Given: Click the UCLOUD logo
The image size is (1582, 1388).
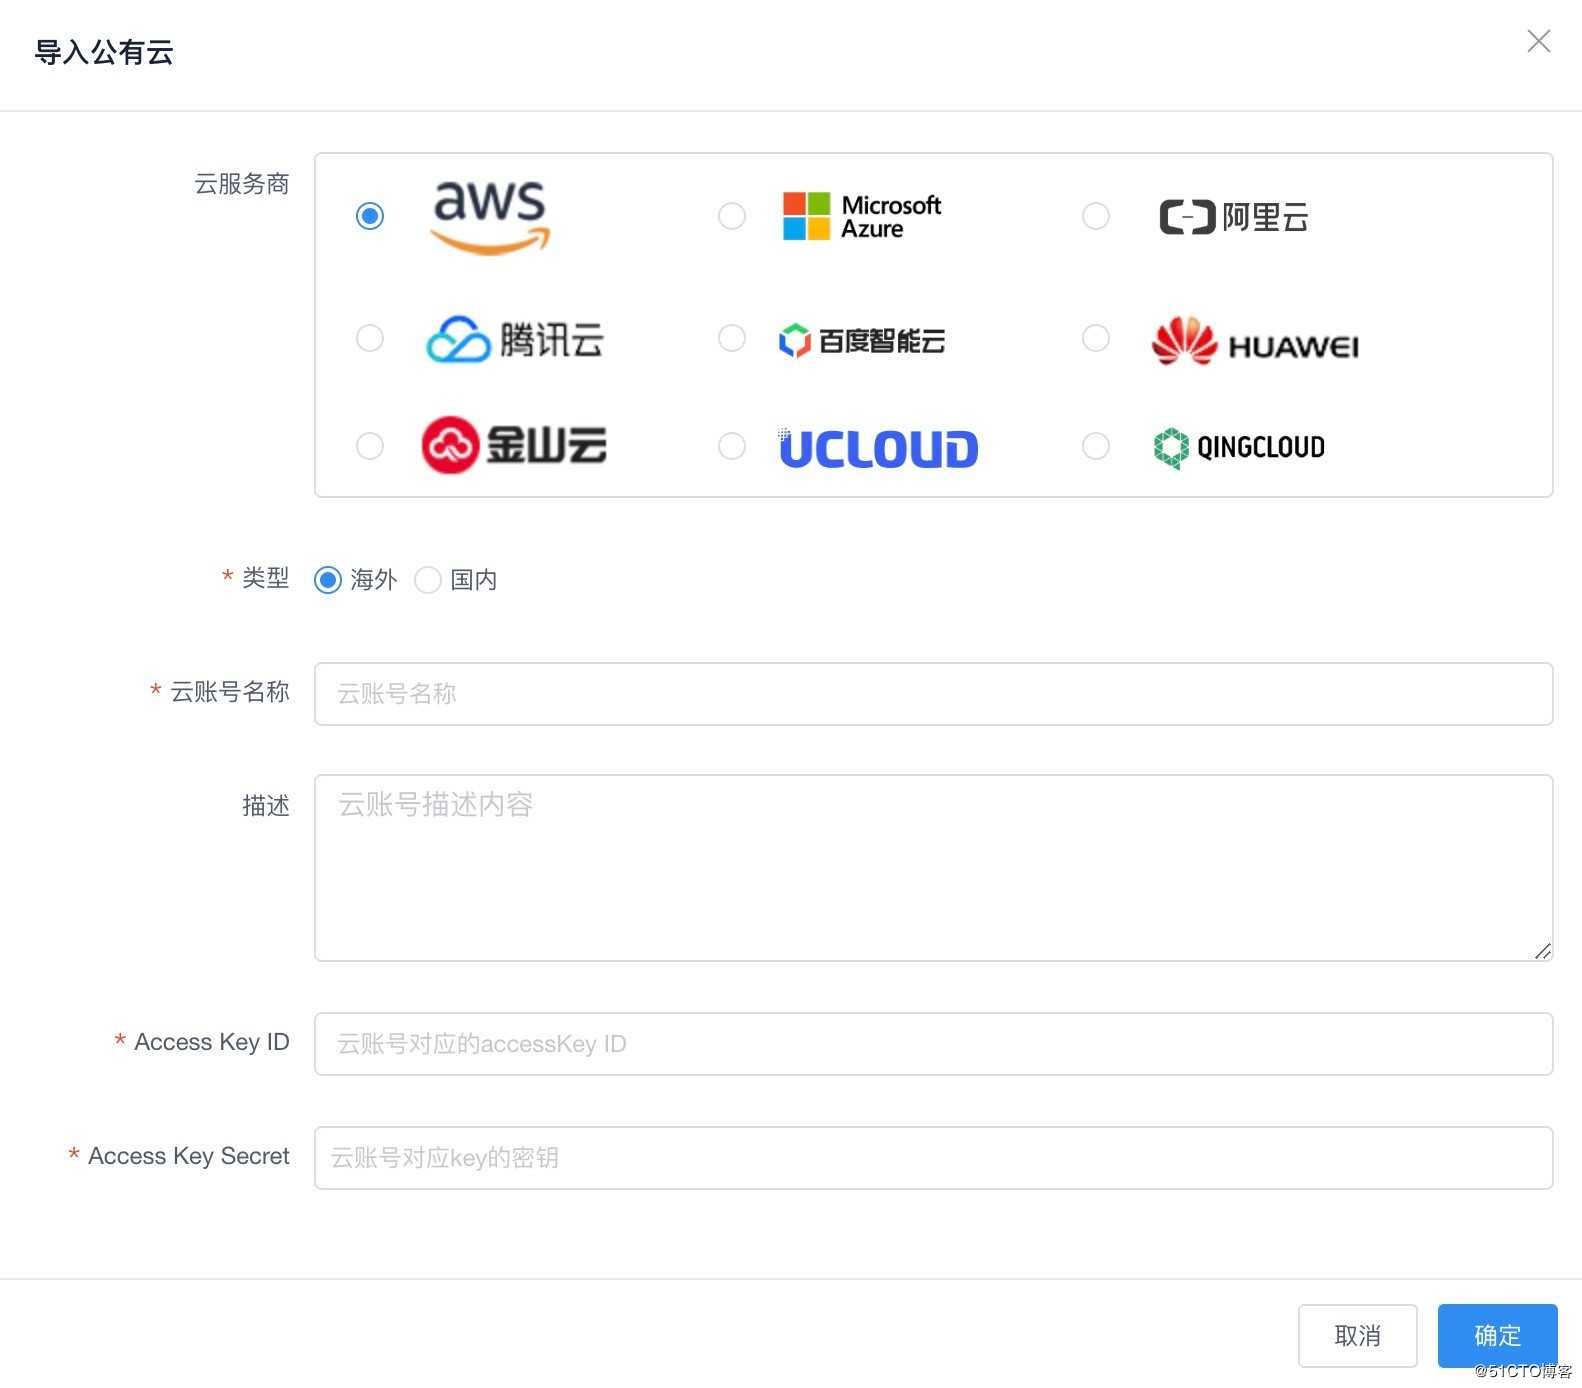Looking at the screenshot, I should [878, 448].
